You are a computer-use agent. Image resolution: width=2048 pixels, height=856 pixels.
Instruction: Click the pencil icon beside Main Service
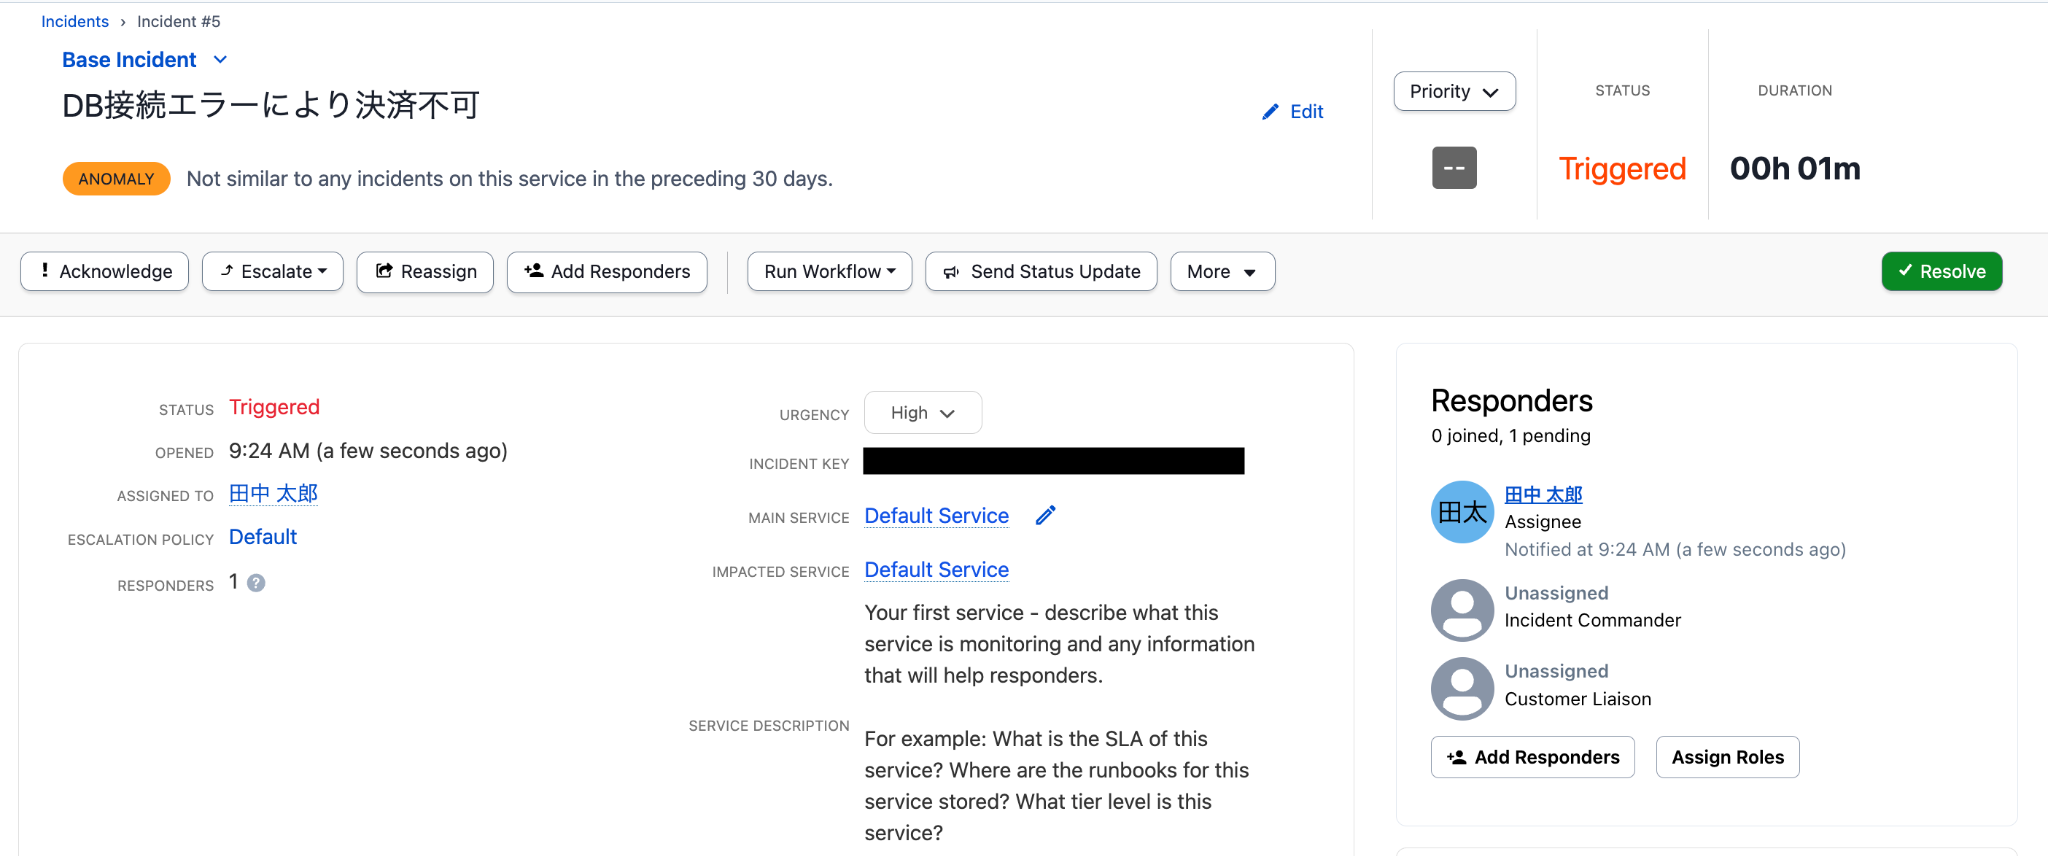pyautogui.click(x=1045, y=516)
